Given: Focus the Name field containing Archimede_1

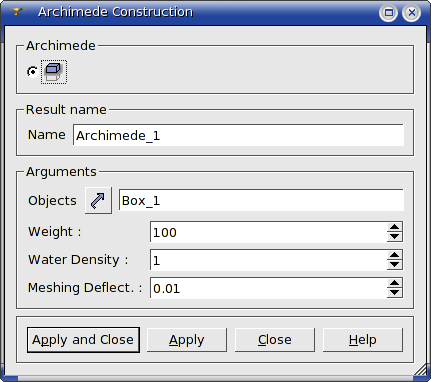Looking at the screenshot, I should click(238, 135).
